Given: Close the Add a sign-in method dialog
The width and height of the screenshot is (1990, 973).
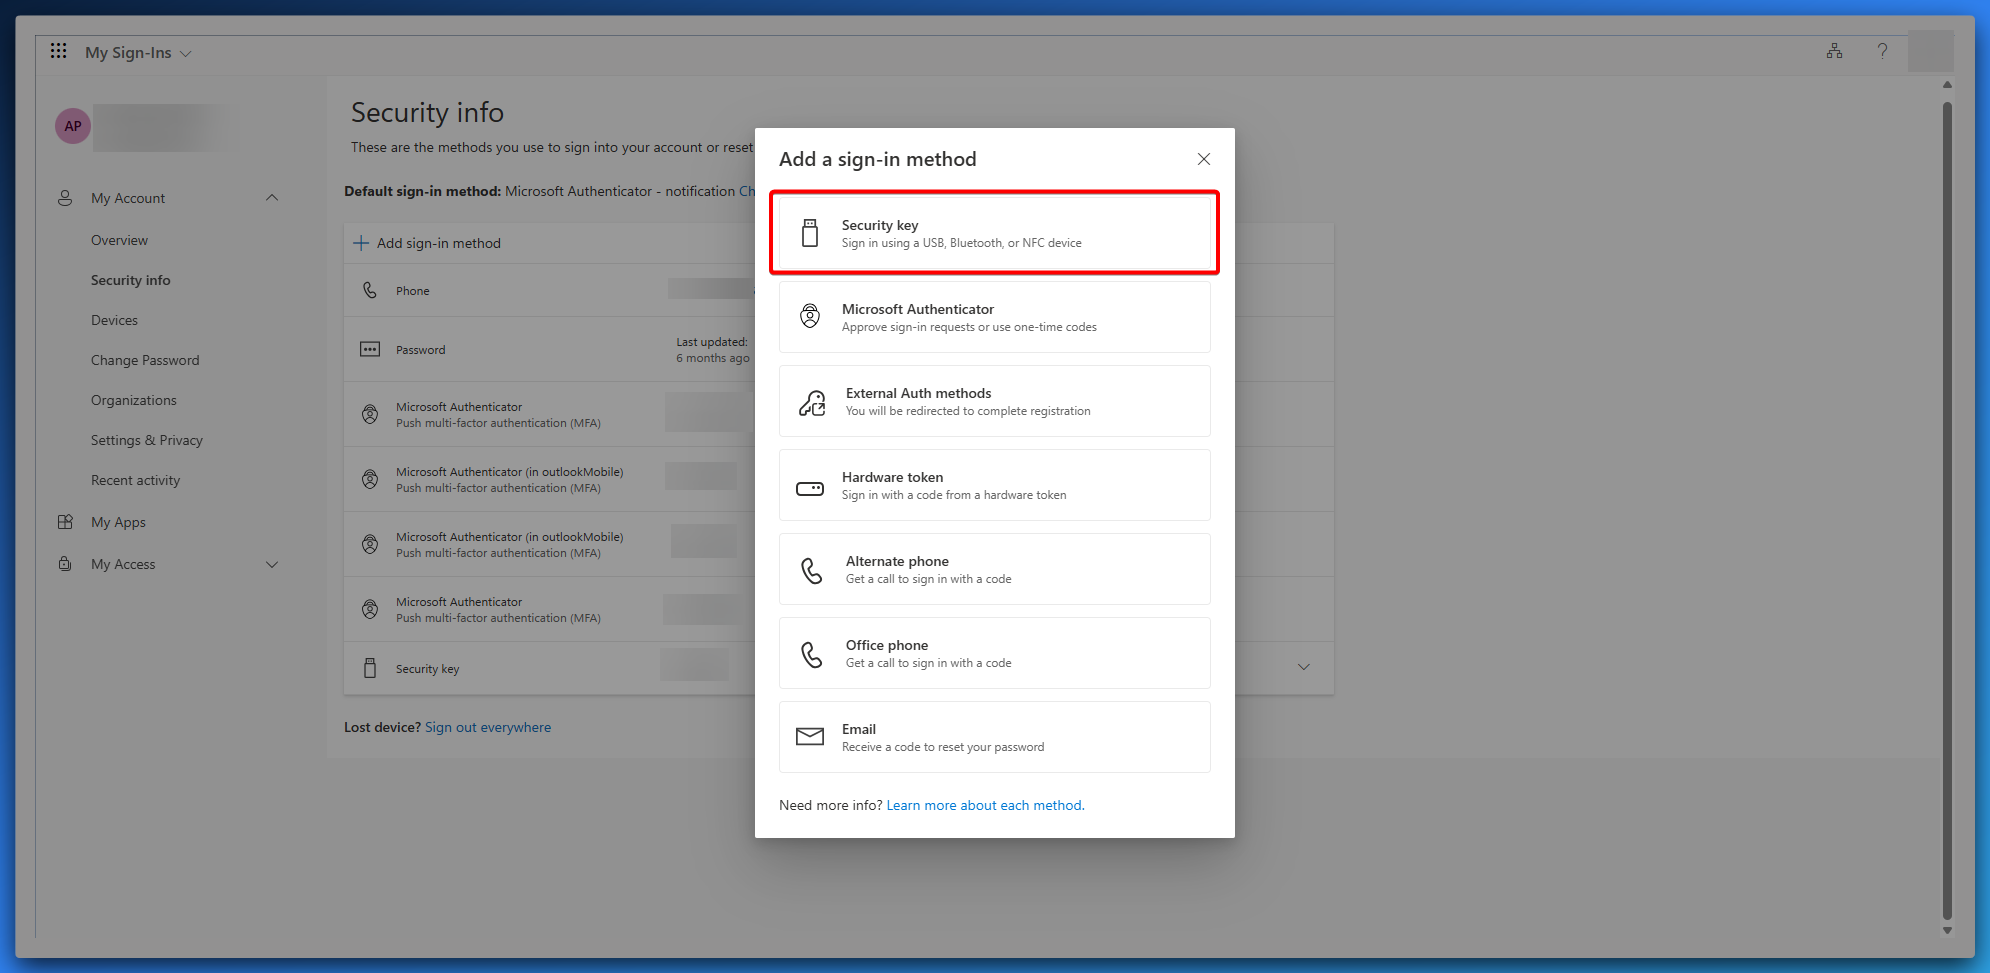Looking at the screenshot, I should [1203, 159].
